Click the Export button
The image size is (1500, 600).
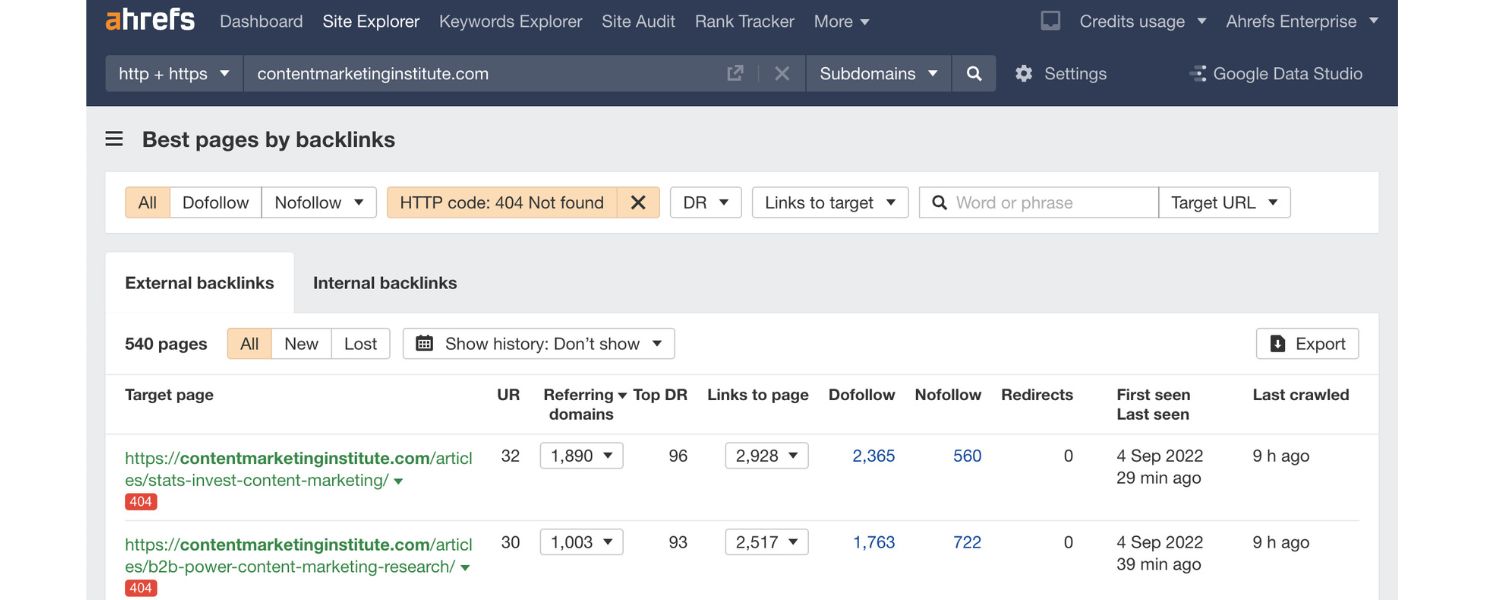coord(1307,344)
